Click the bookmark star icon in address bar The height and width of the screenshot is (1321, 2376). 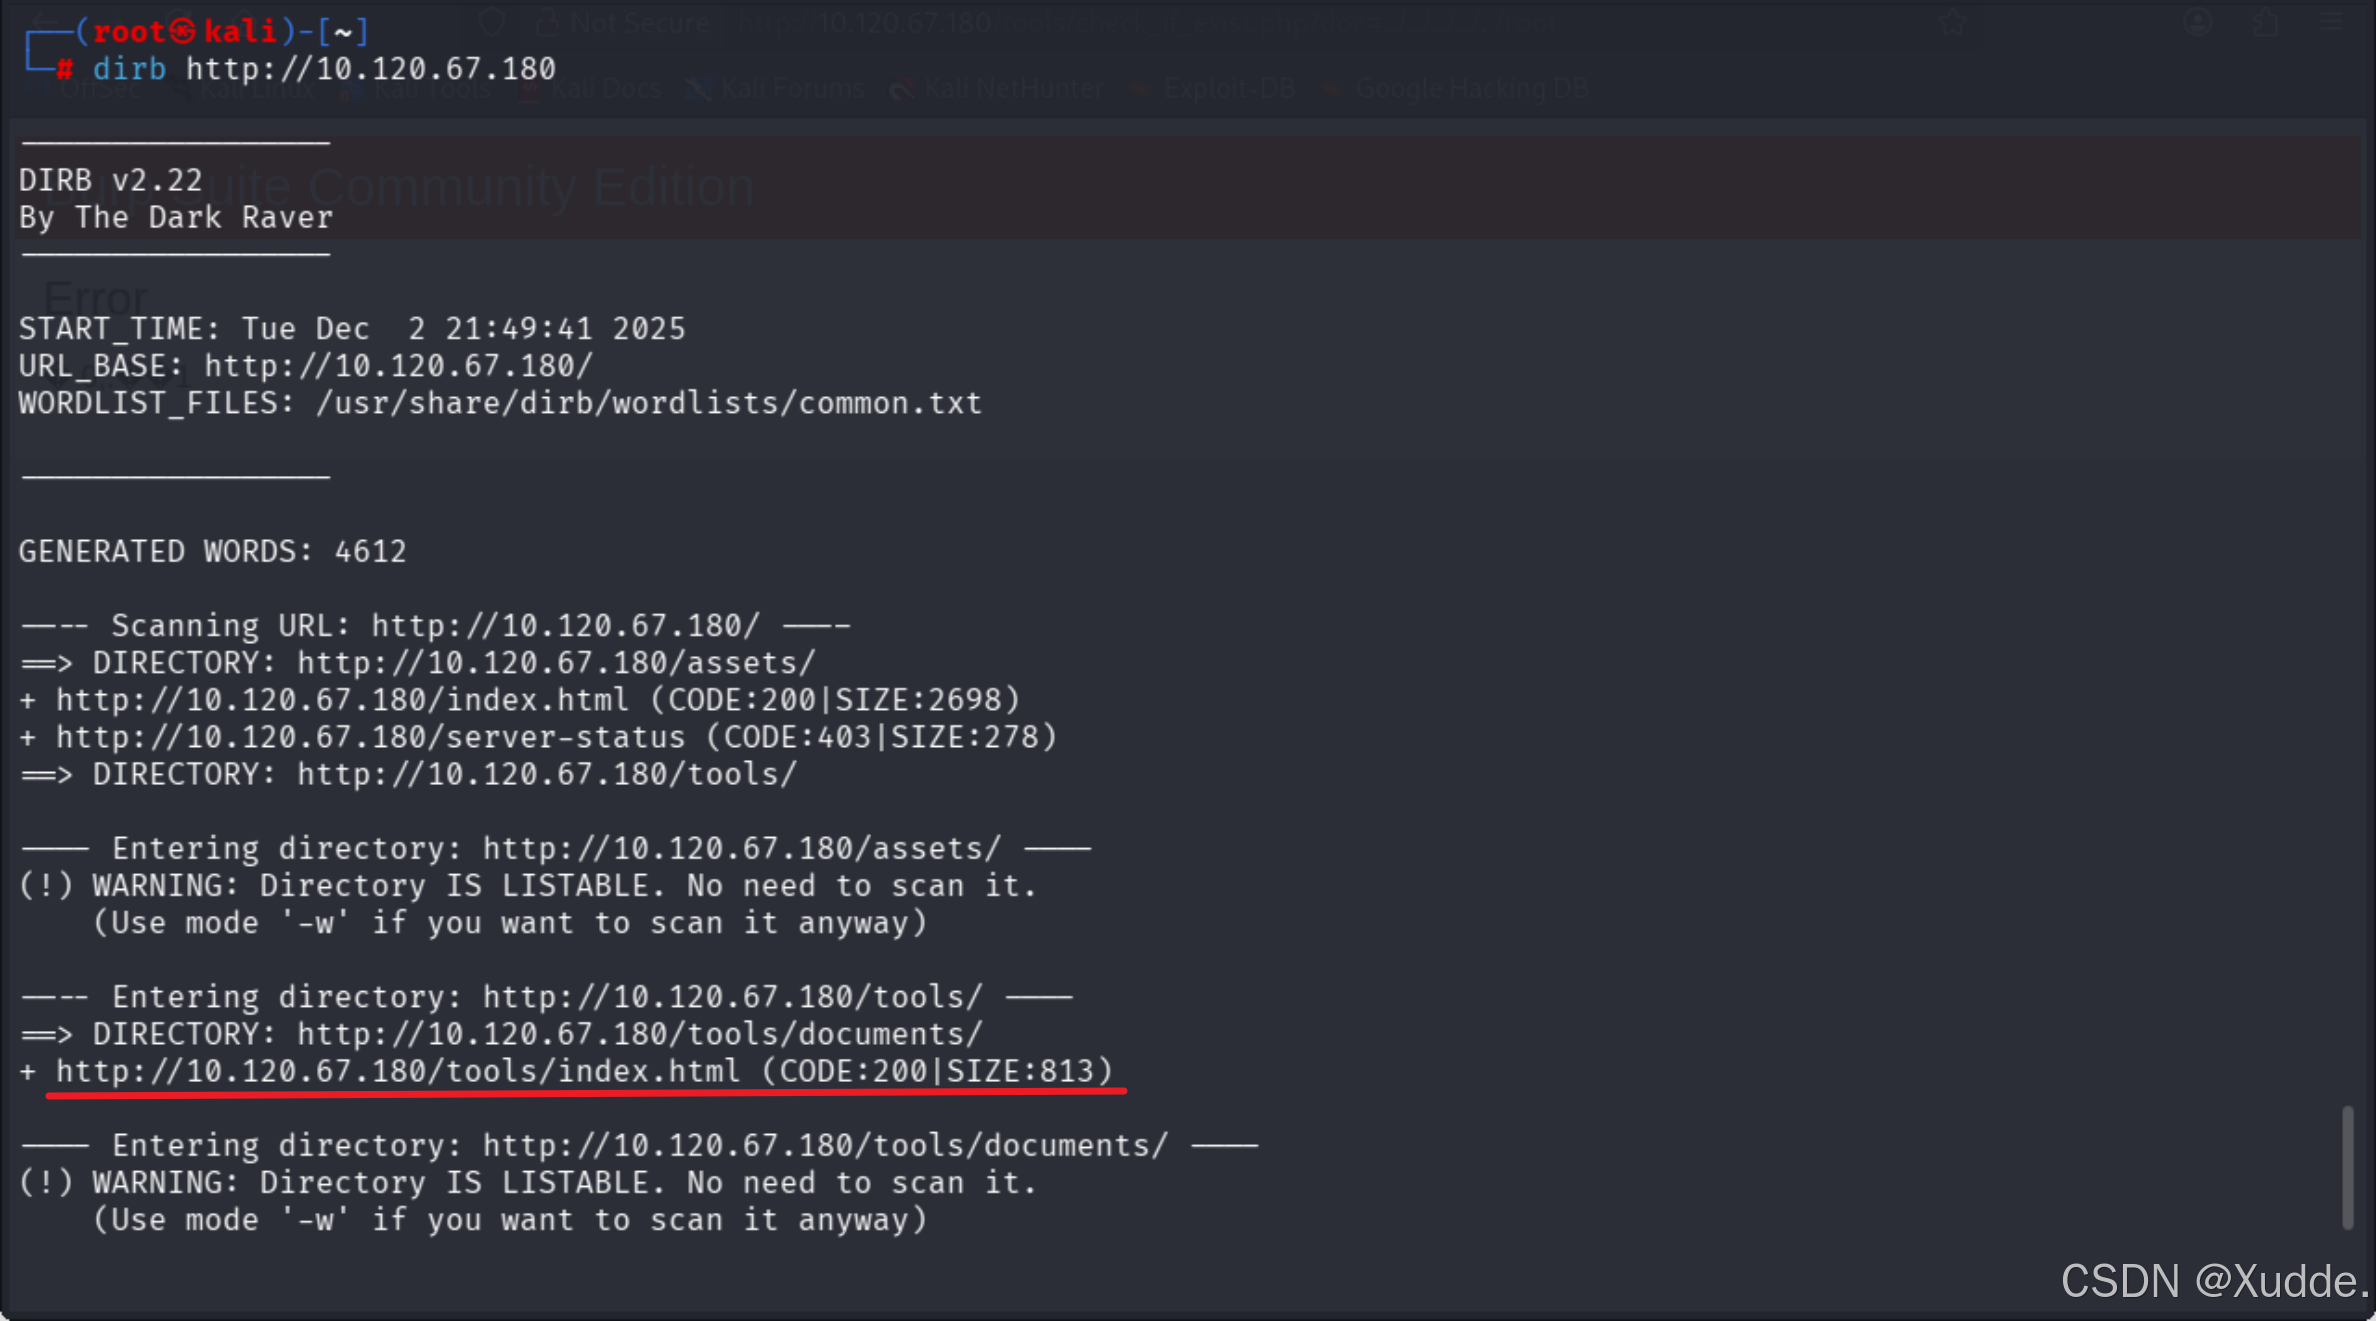1952,22
